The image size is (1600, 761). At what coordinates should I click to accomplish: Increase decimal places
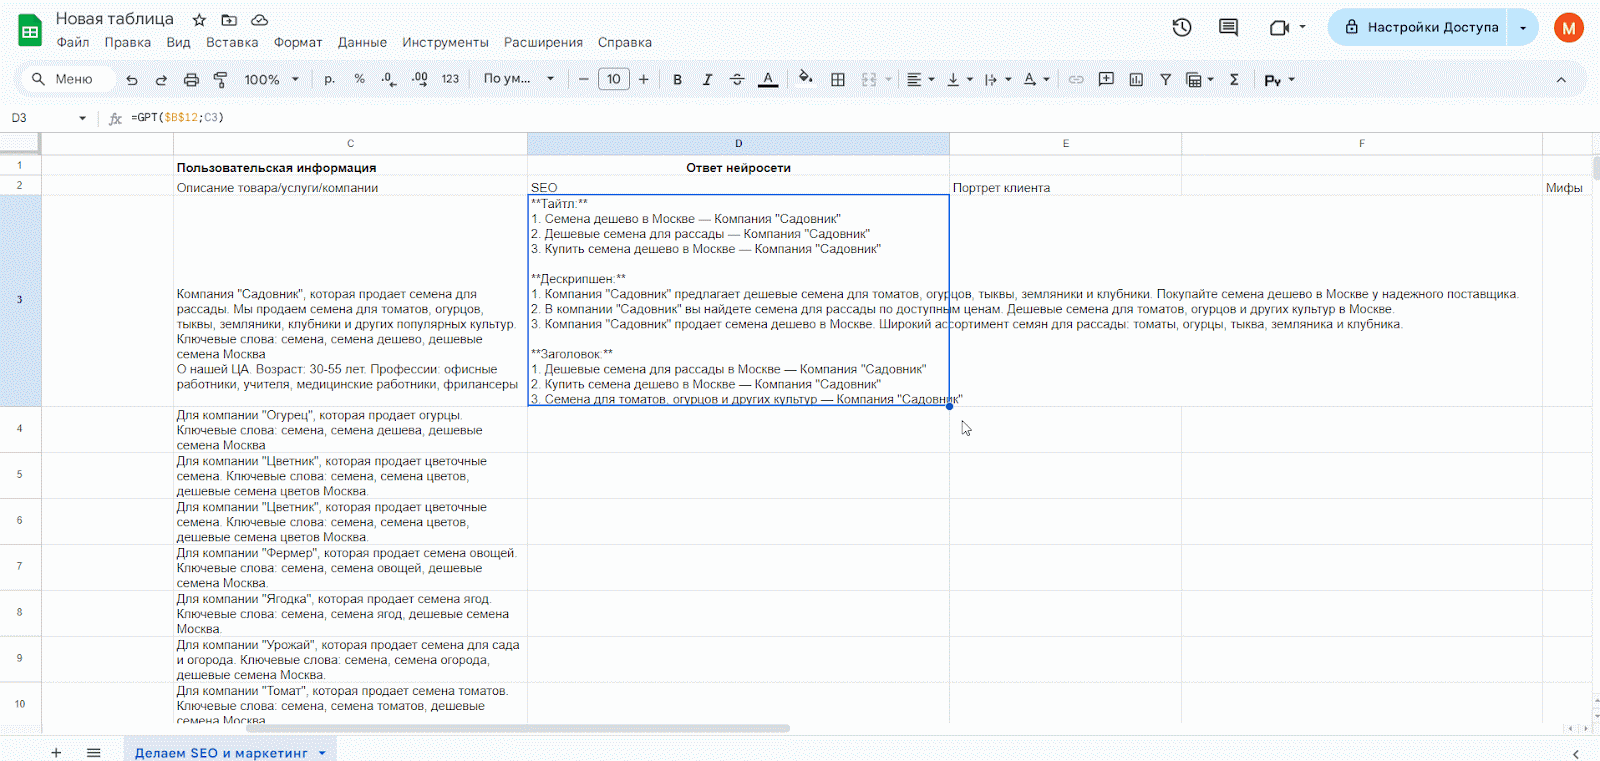[x=419, y=79]
